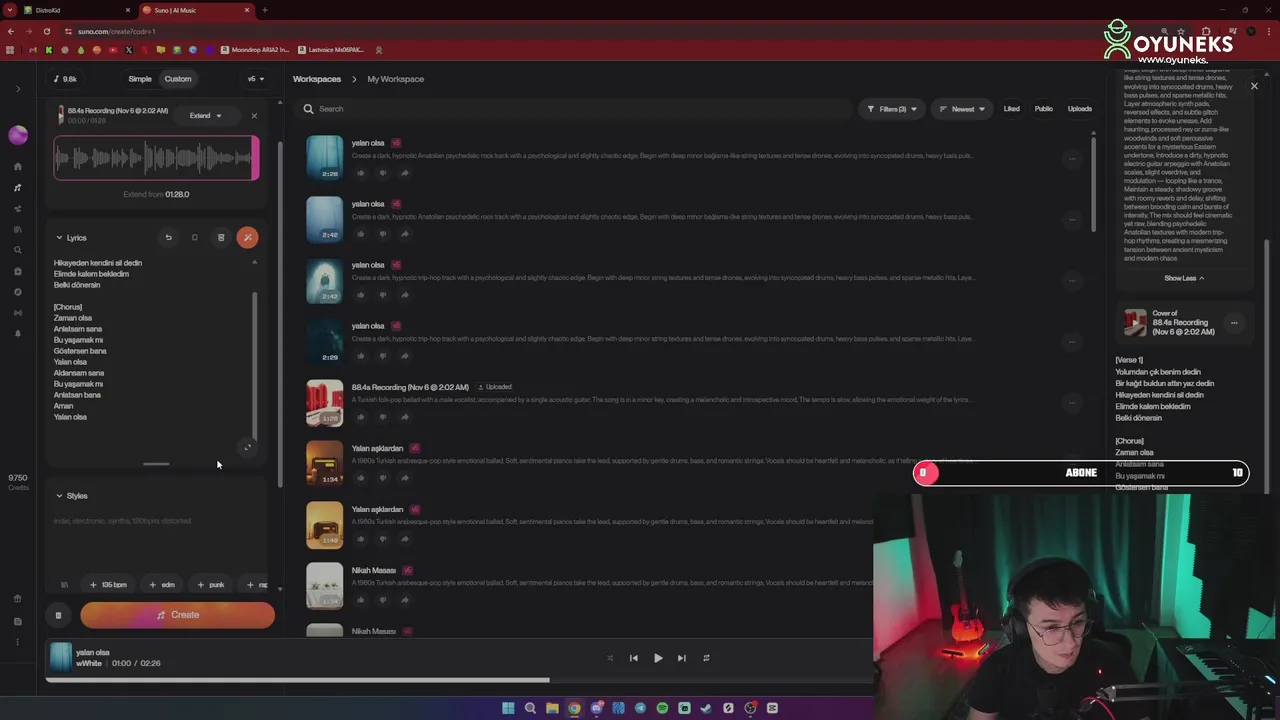Screen dimensions: 1280x720
Task: Switch to the Suno AI Music tab
Action: click(x=195, y=10)
